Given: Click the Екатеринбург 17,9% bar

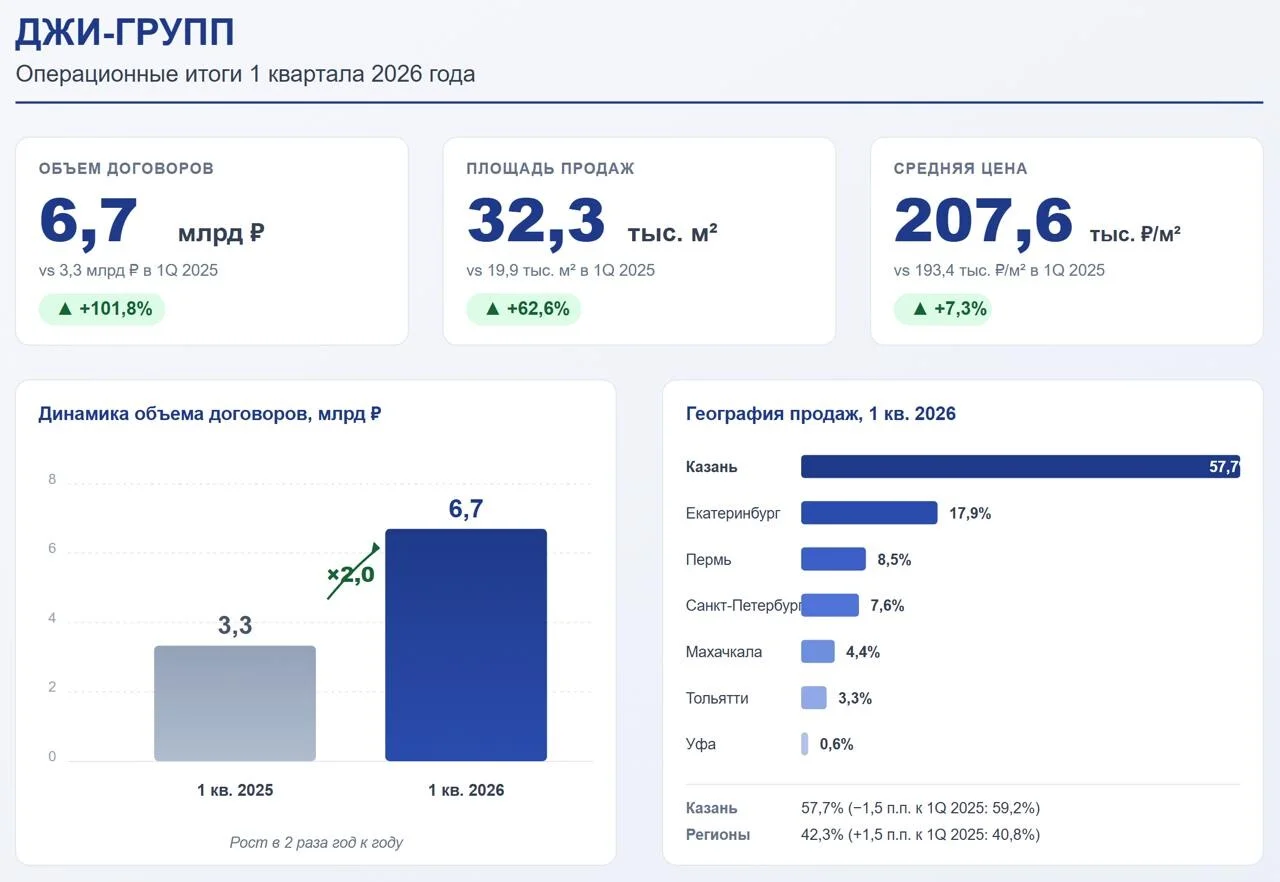Looking at the screenshot, I should (869, 513).
